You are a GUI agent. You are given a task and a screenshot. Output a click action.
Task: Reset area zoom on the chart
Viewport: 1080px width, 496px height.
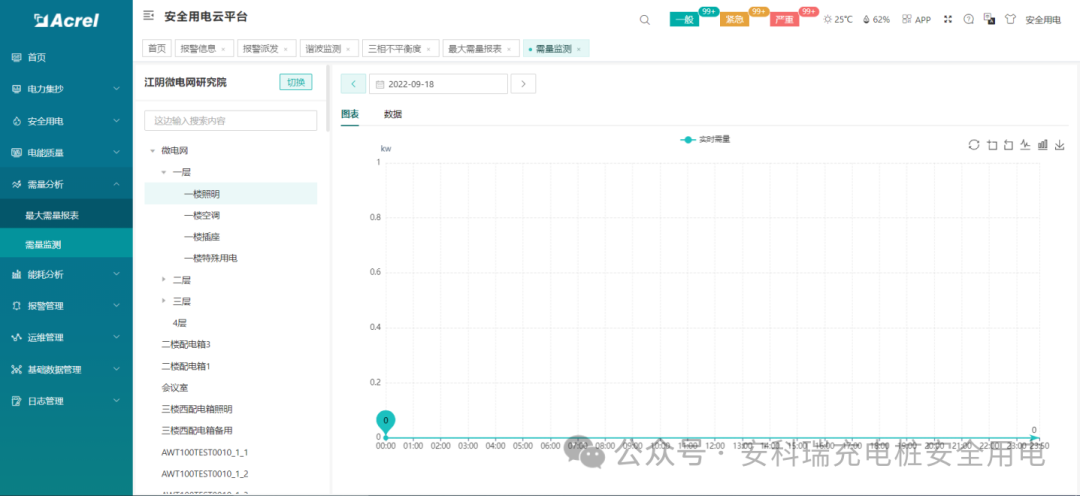click(x=1008, y=145)
